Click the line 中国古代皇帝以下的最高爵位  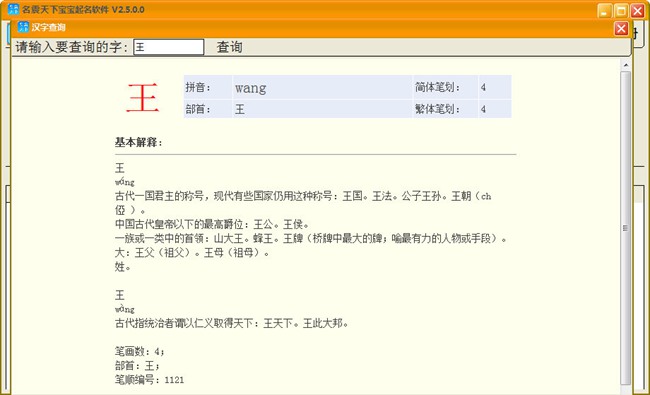pyautogui.click(x=212, y=224)
